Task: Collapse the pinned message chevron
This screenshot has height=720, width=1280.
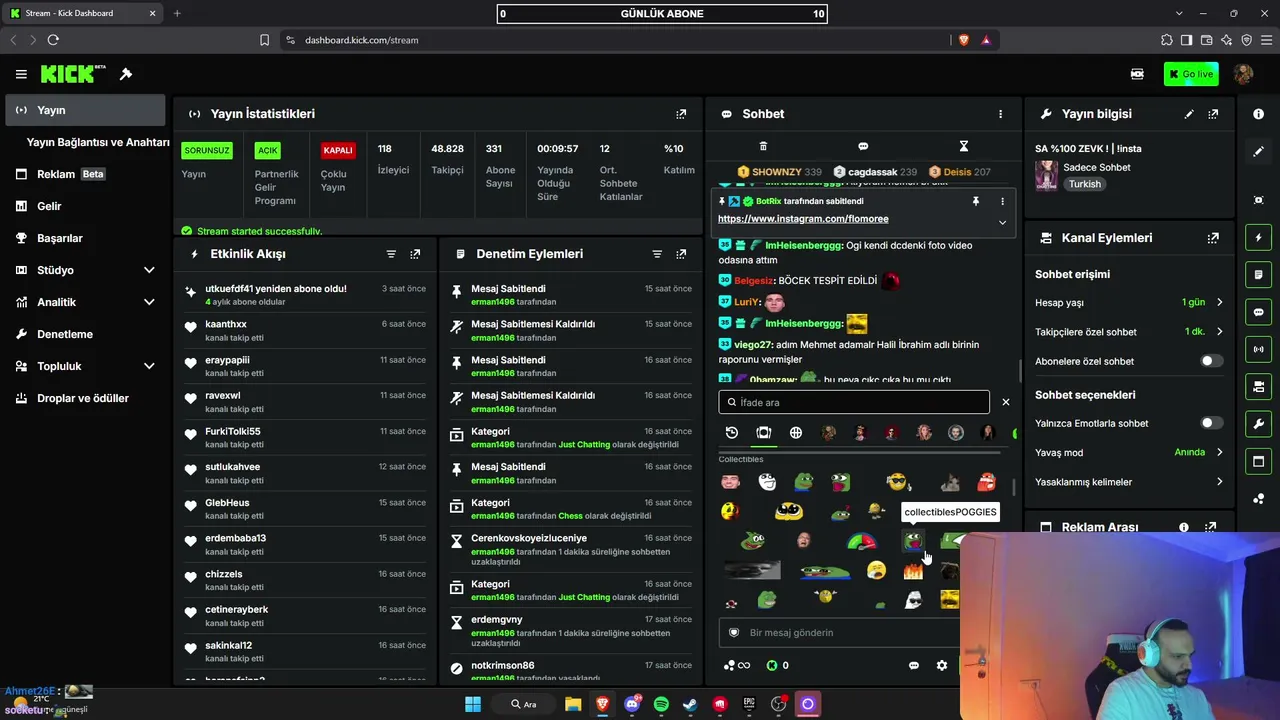Action: [x=1002, y=222]
